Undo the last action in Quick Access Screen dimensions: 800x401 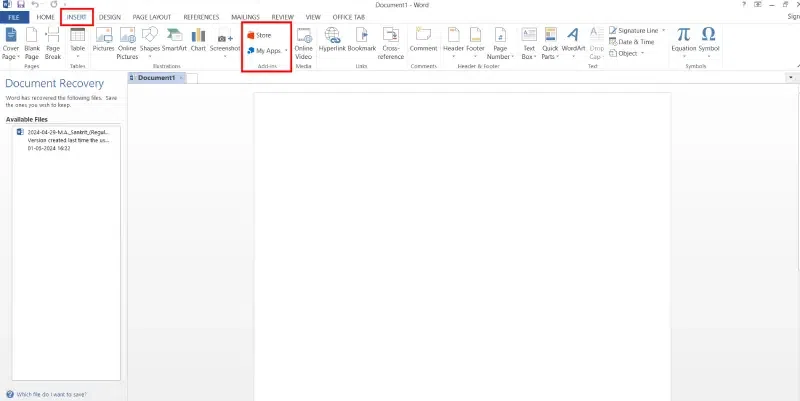click(x=35, y=5)
